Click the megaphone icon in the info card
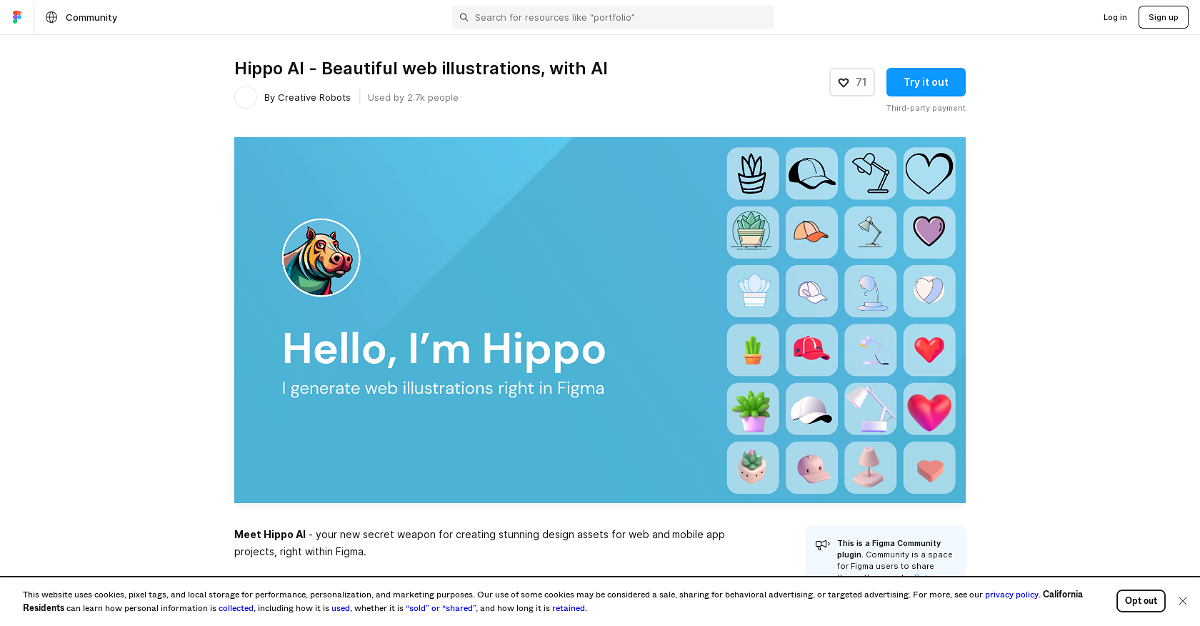This screenshot has width=1200, height=626. click(822, 545)
